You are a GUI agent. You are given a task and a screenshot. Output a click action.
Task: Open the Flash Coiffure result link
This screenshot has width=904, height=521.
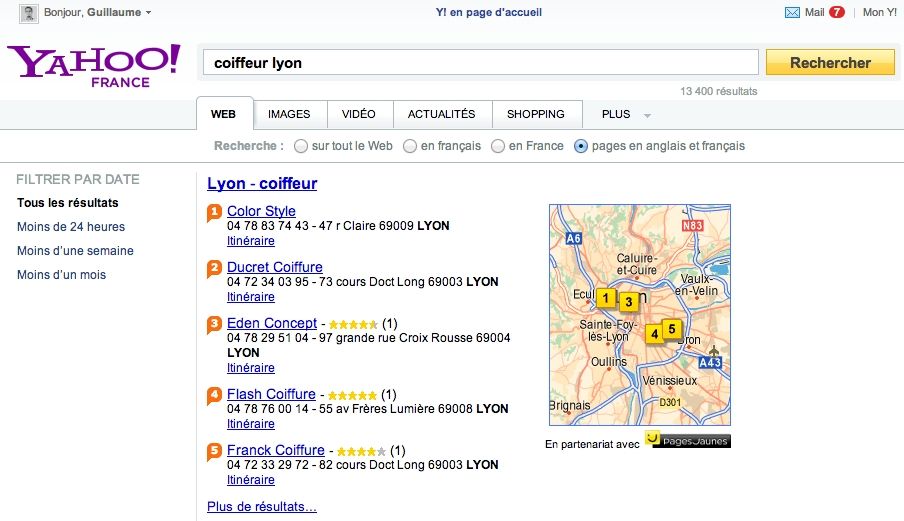pyautogui.click(x=272, y=394)
